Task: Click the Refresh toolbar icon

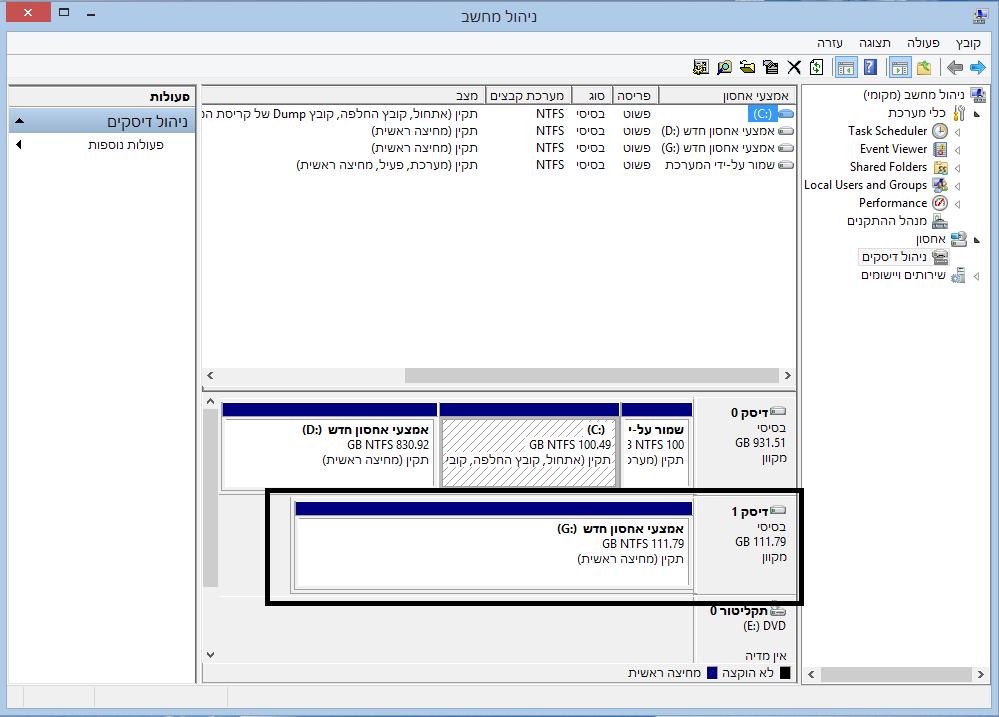Action: tap(817, 68)
